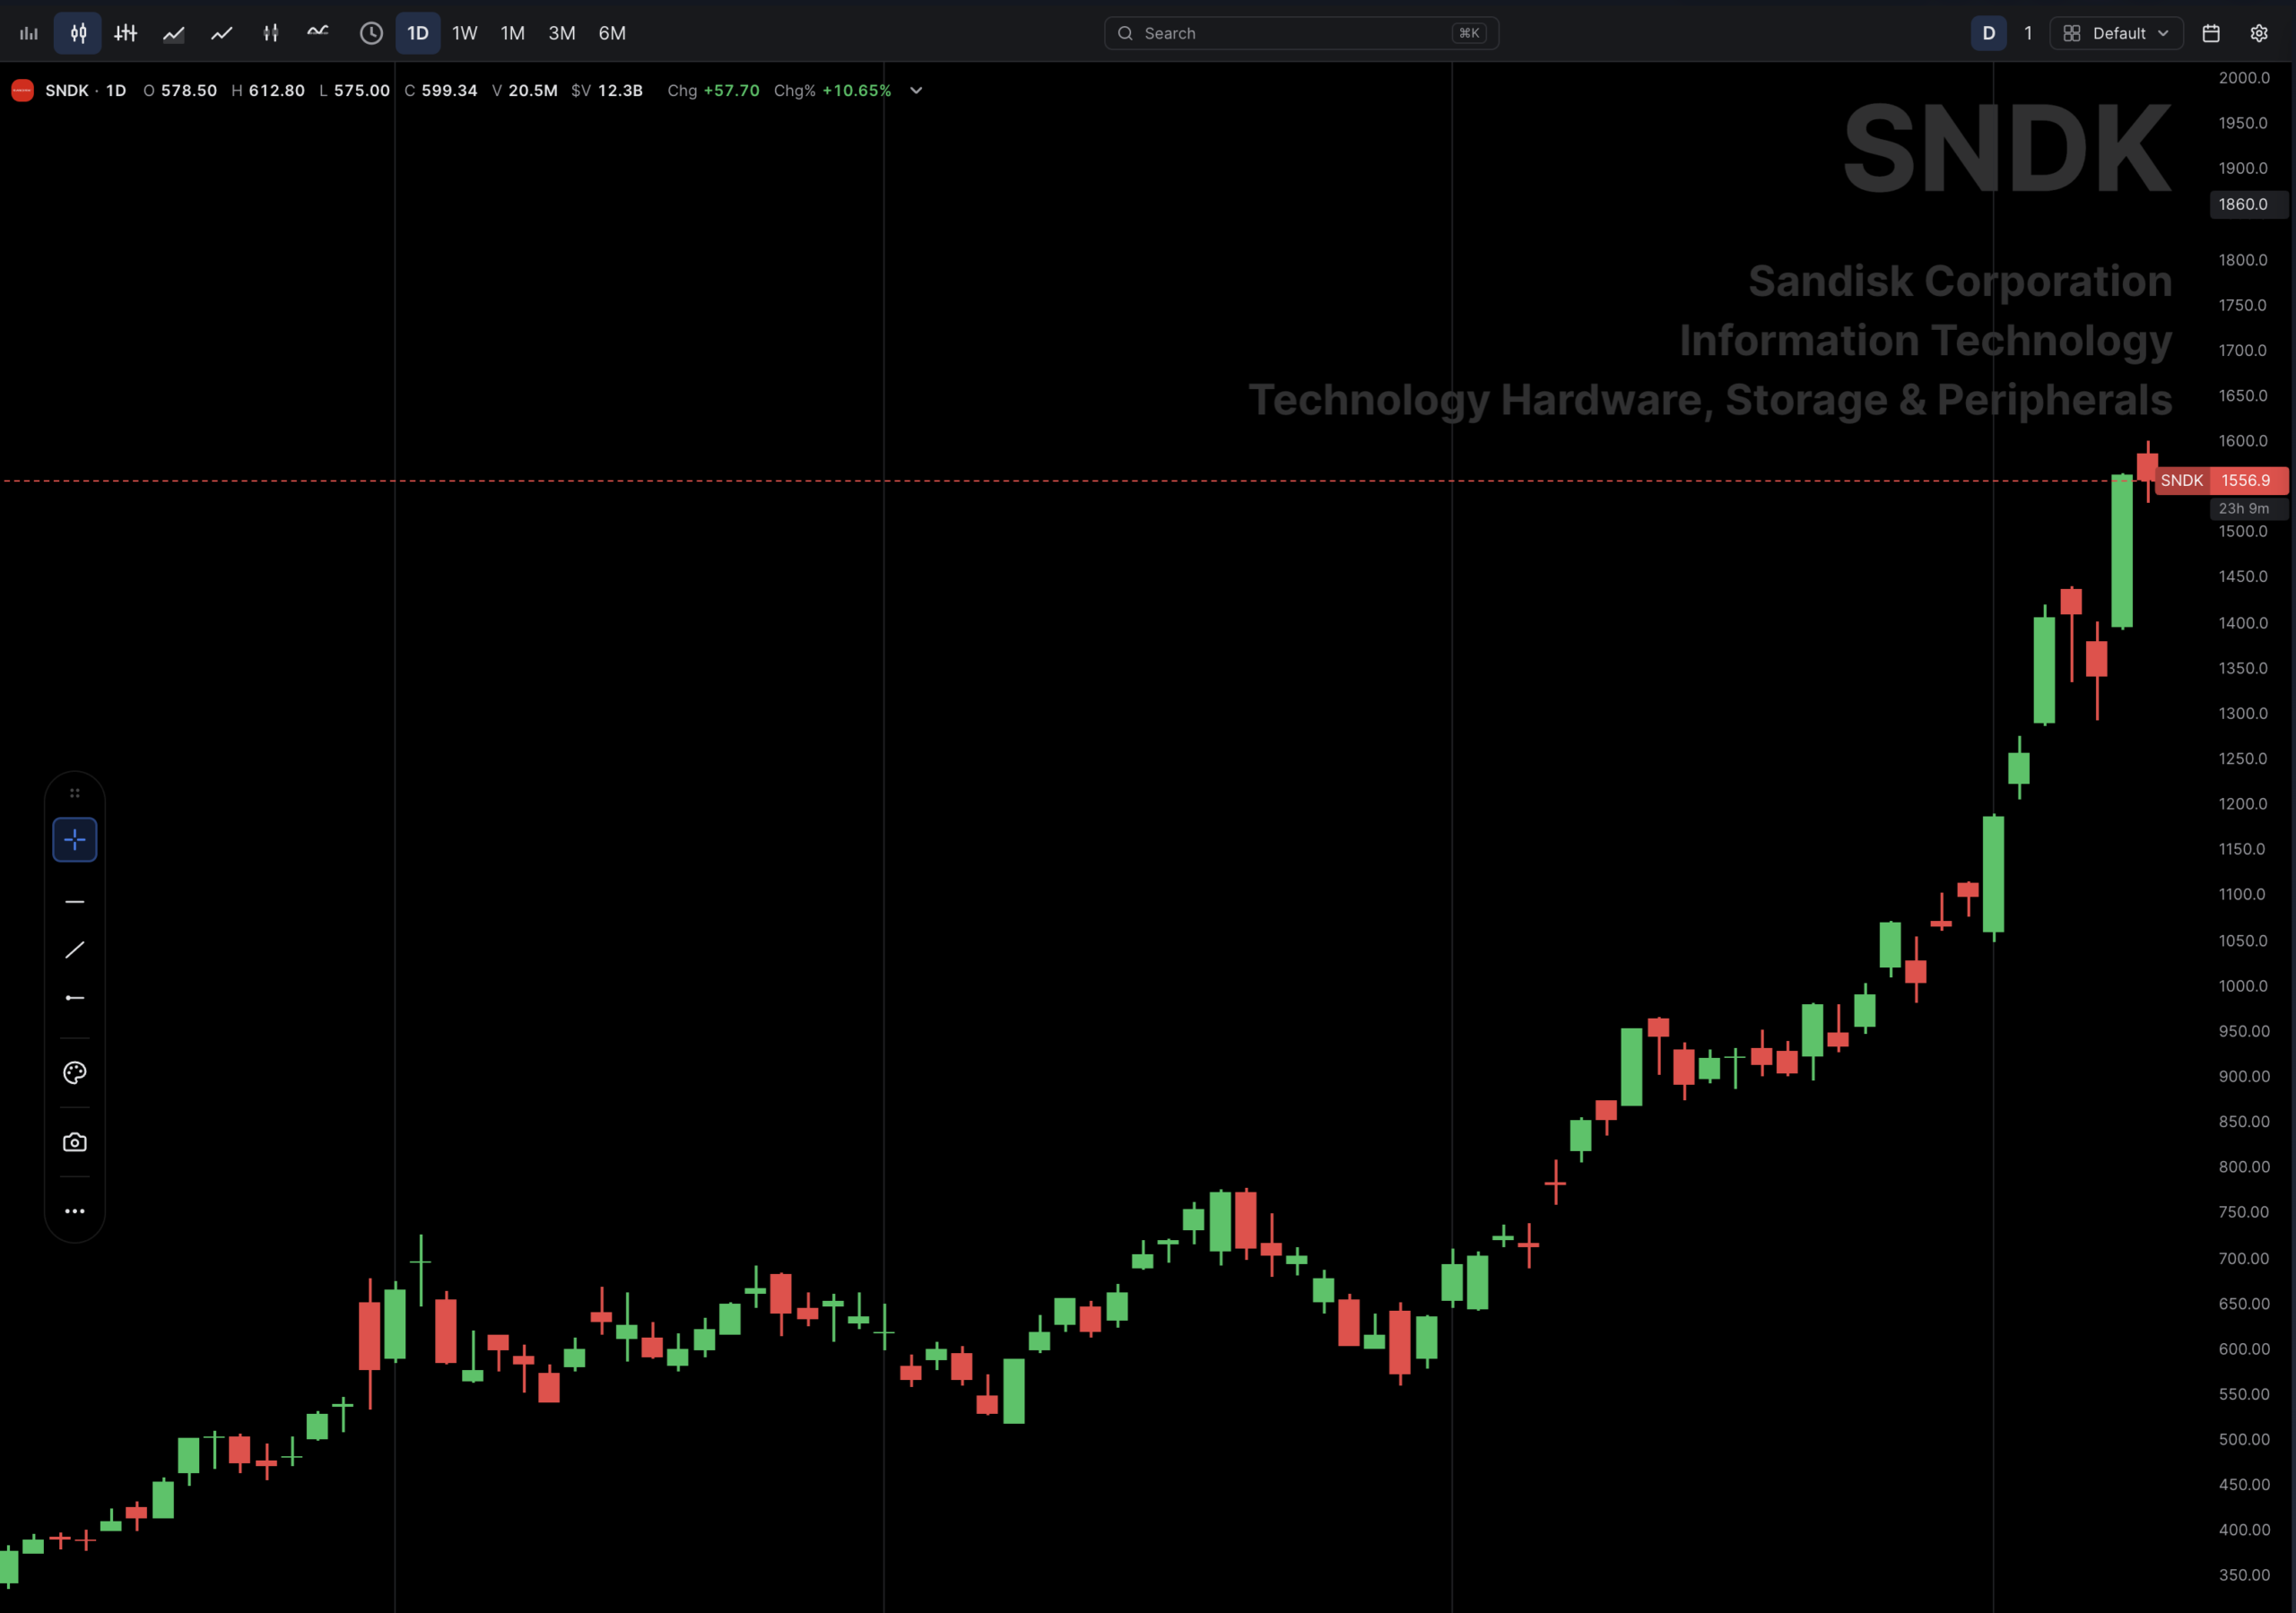Expand the SNDK quote details chevron

pyautogui.click(x=916, y=91)
